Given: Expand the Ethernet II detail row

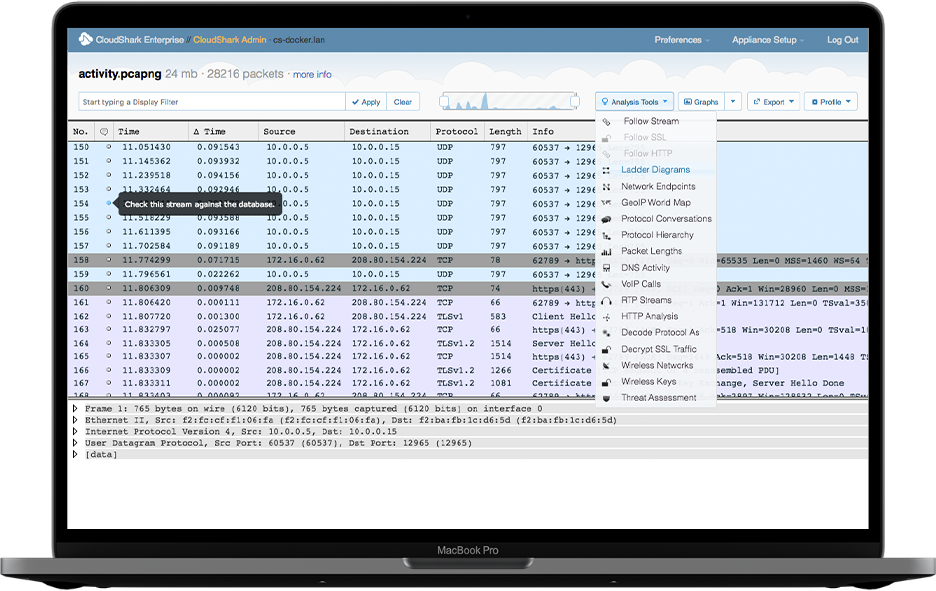Looking at the screenshot, I should click(x=75, y=420).
